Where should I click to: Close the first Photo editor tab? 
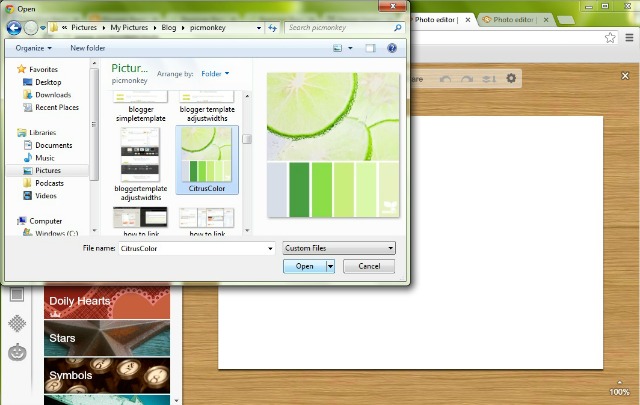tap(468, 20)
